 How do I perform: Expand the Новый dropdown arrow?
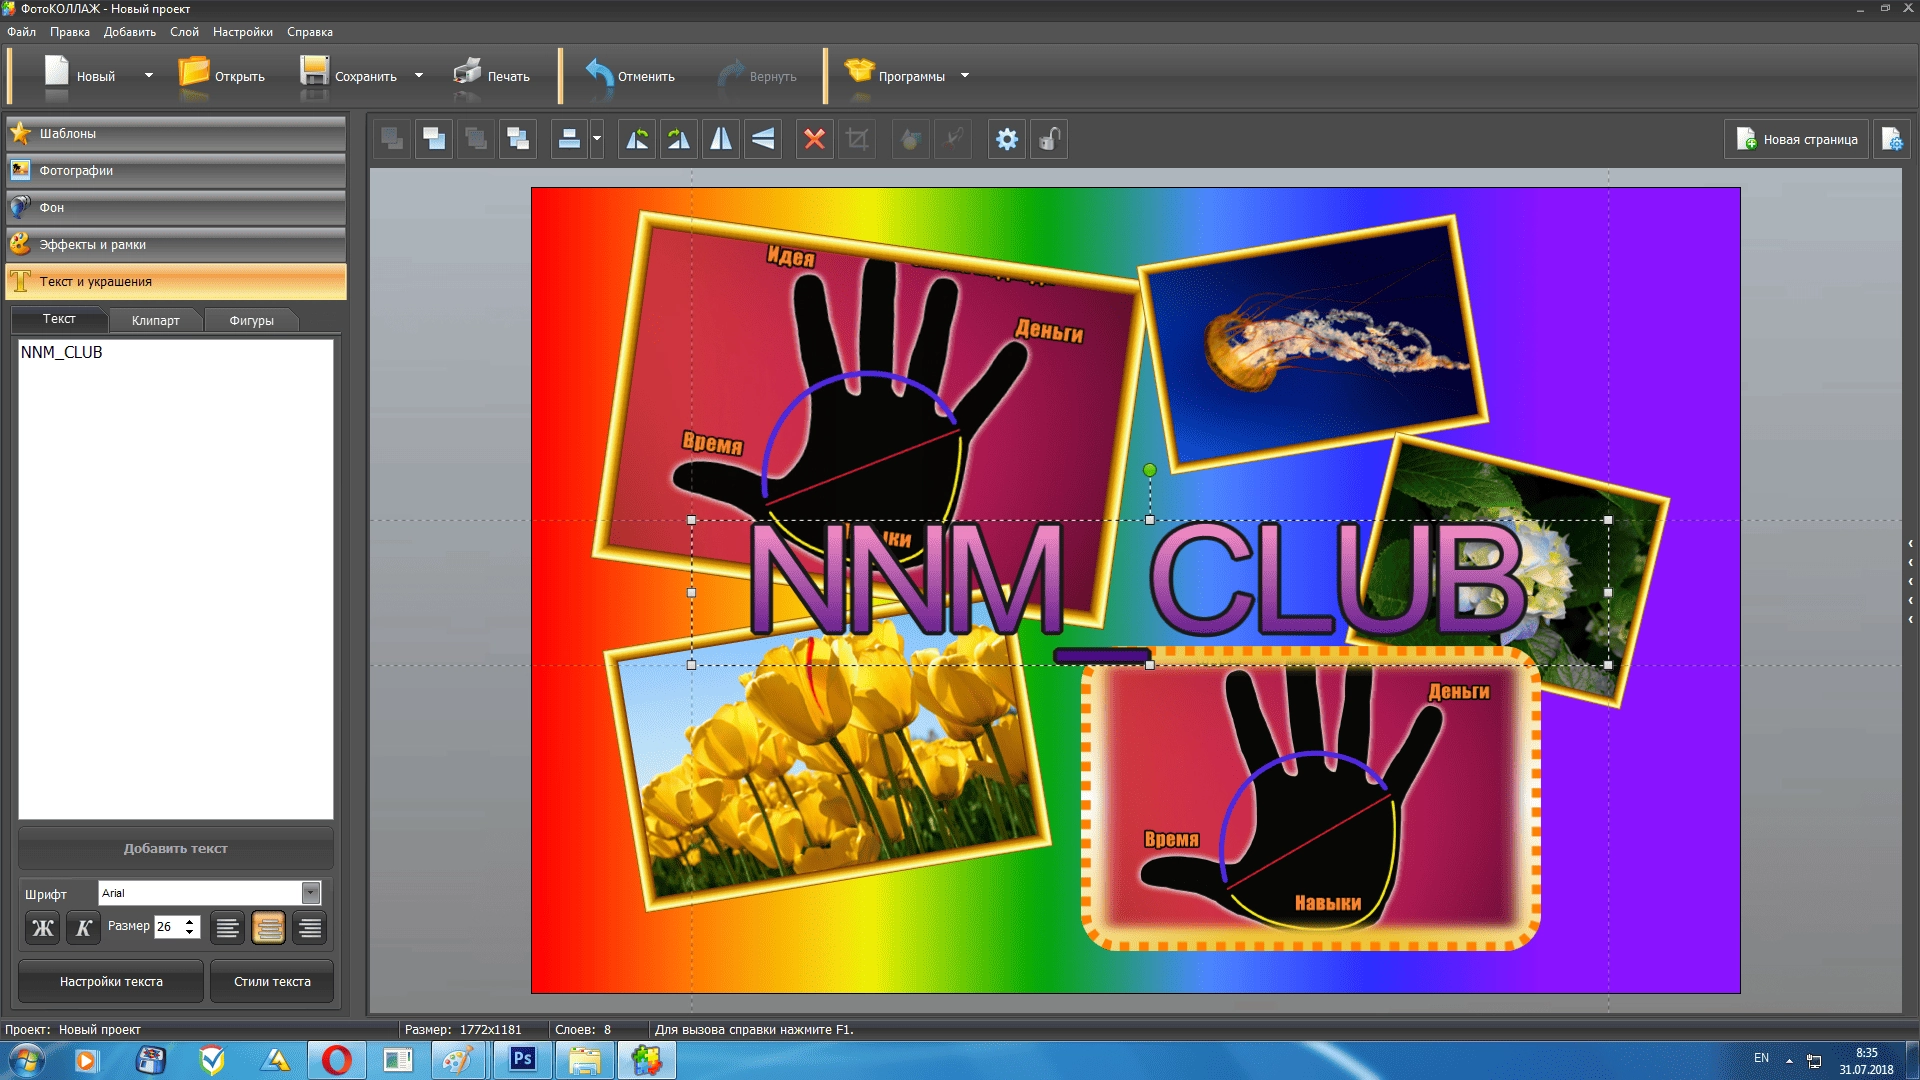coord(149,76)
